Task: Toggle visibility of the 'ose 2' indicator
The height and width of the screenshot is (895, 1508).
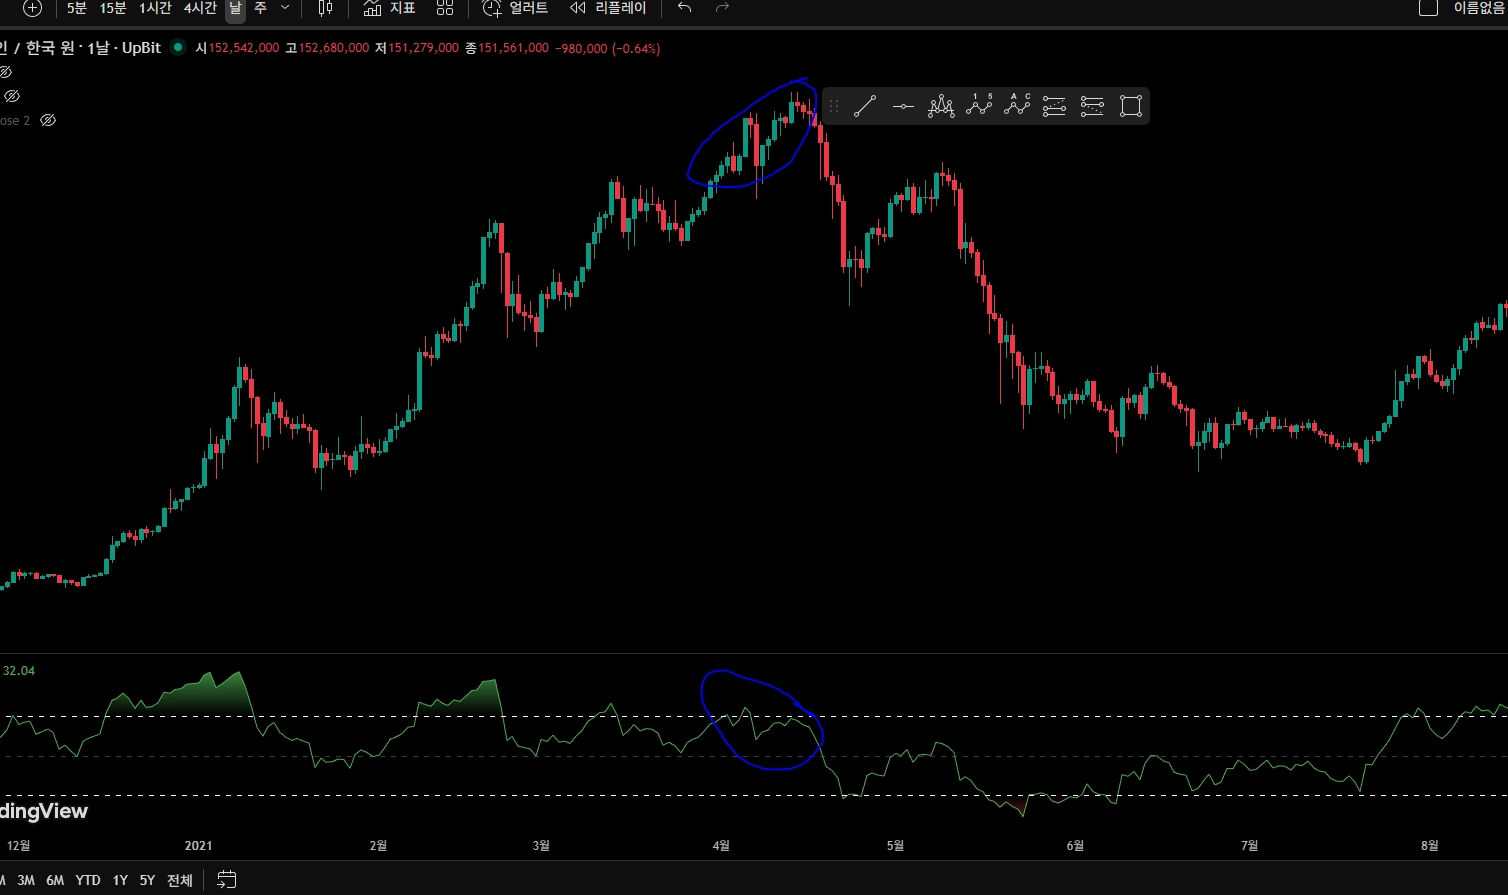Action: pyautogui.click(x=47, y=120)
